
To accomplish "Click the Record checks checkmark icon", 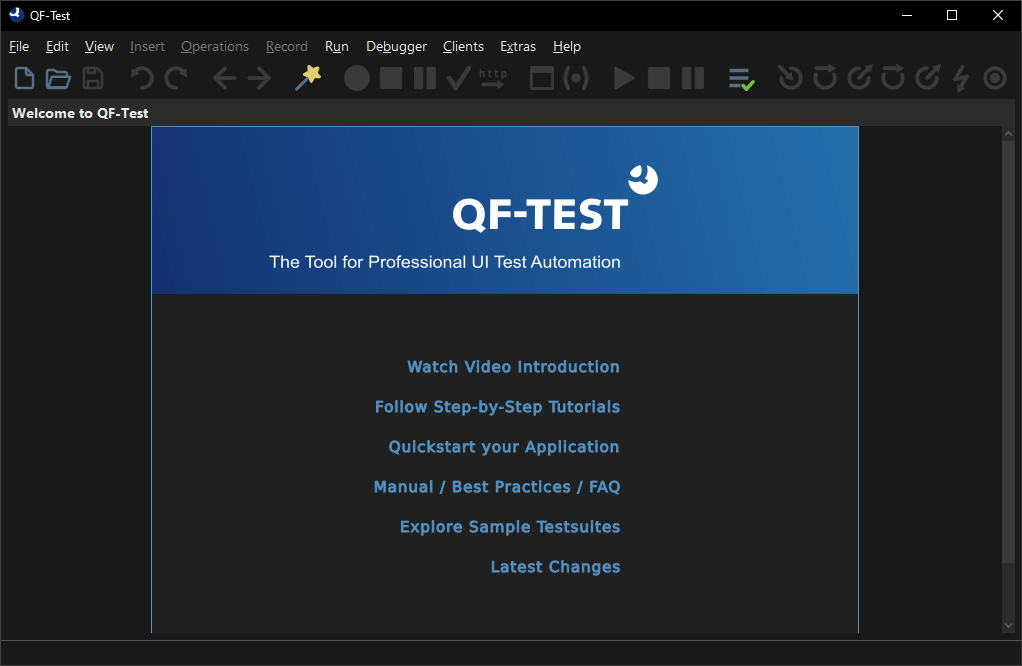I will click(459, 78).
